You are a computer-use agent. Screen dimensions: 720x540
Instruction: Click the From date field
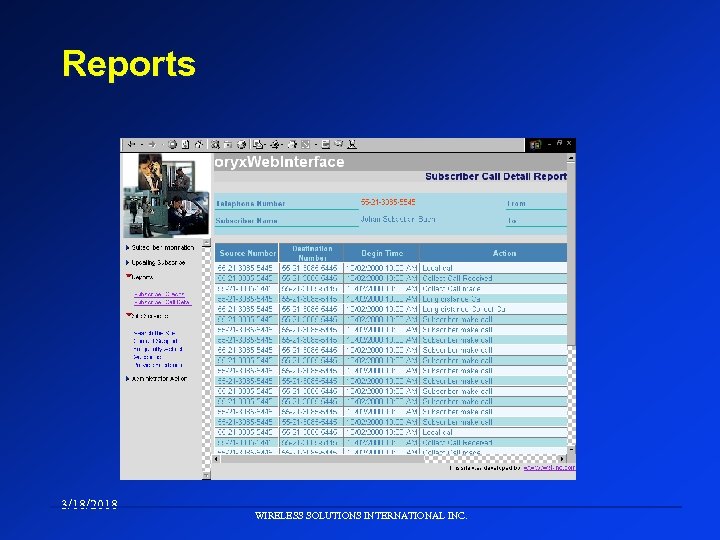point(536,203)
